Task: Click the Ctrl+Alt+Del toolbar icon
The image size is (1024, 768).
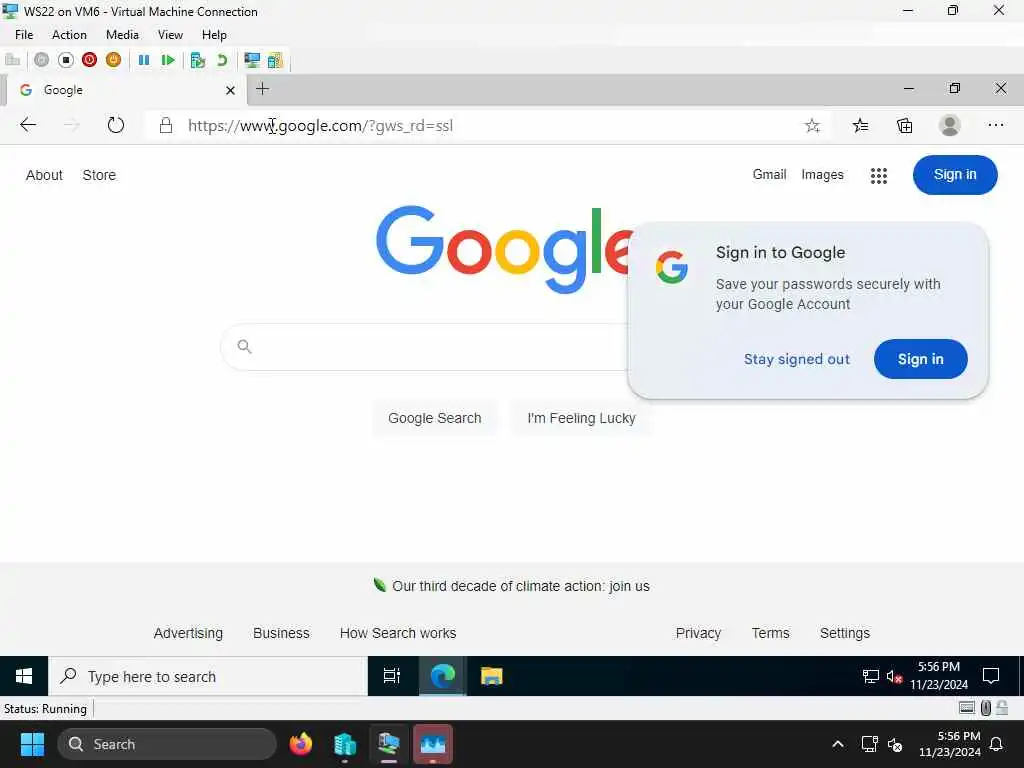Action: click(x=12, y=60)
